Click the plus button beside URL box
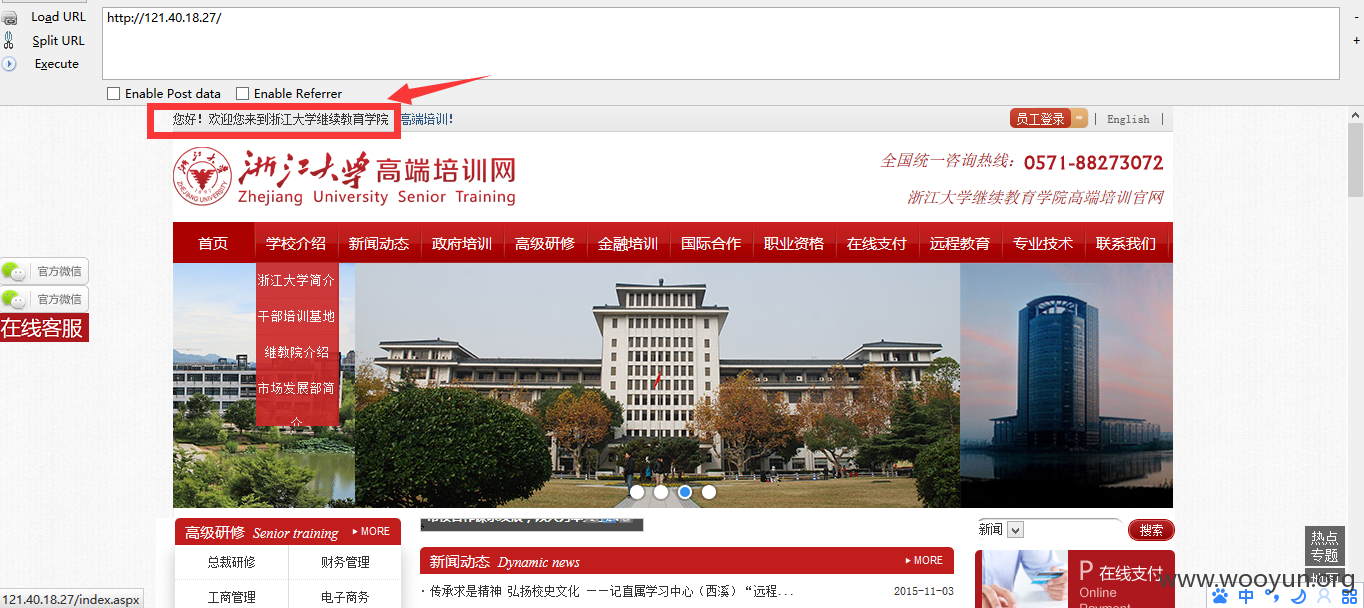The height and width of the screenshot is (608, 1364). 1356,41
